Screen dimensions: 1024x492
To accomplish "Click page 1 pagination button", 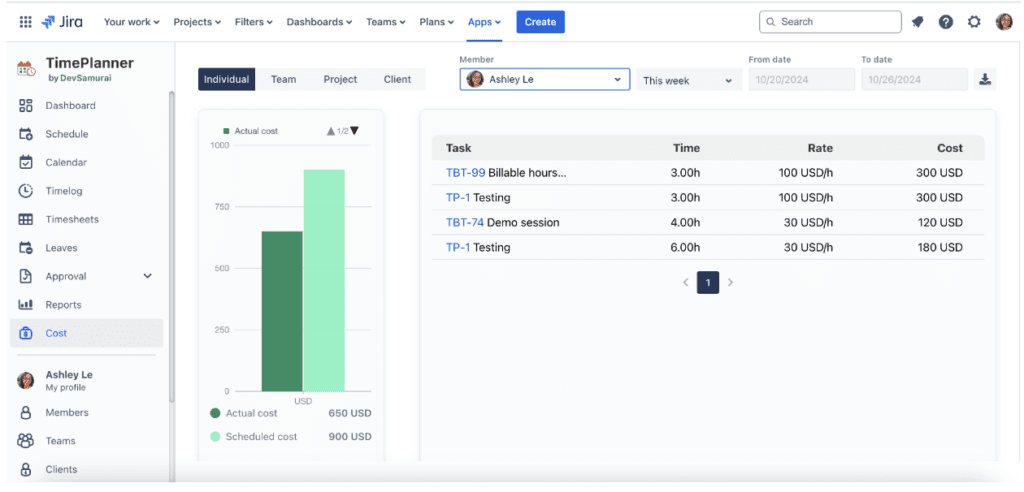I will 708,282.
